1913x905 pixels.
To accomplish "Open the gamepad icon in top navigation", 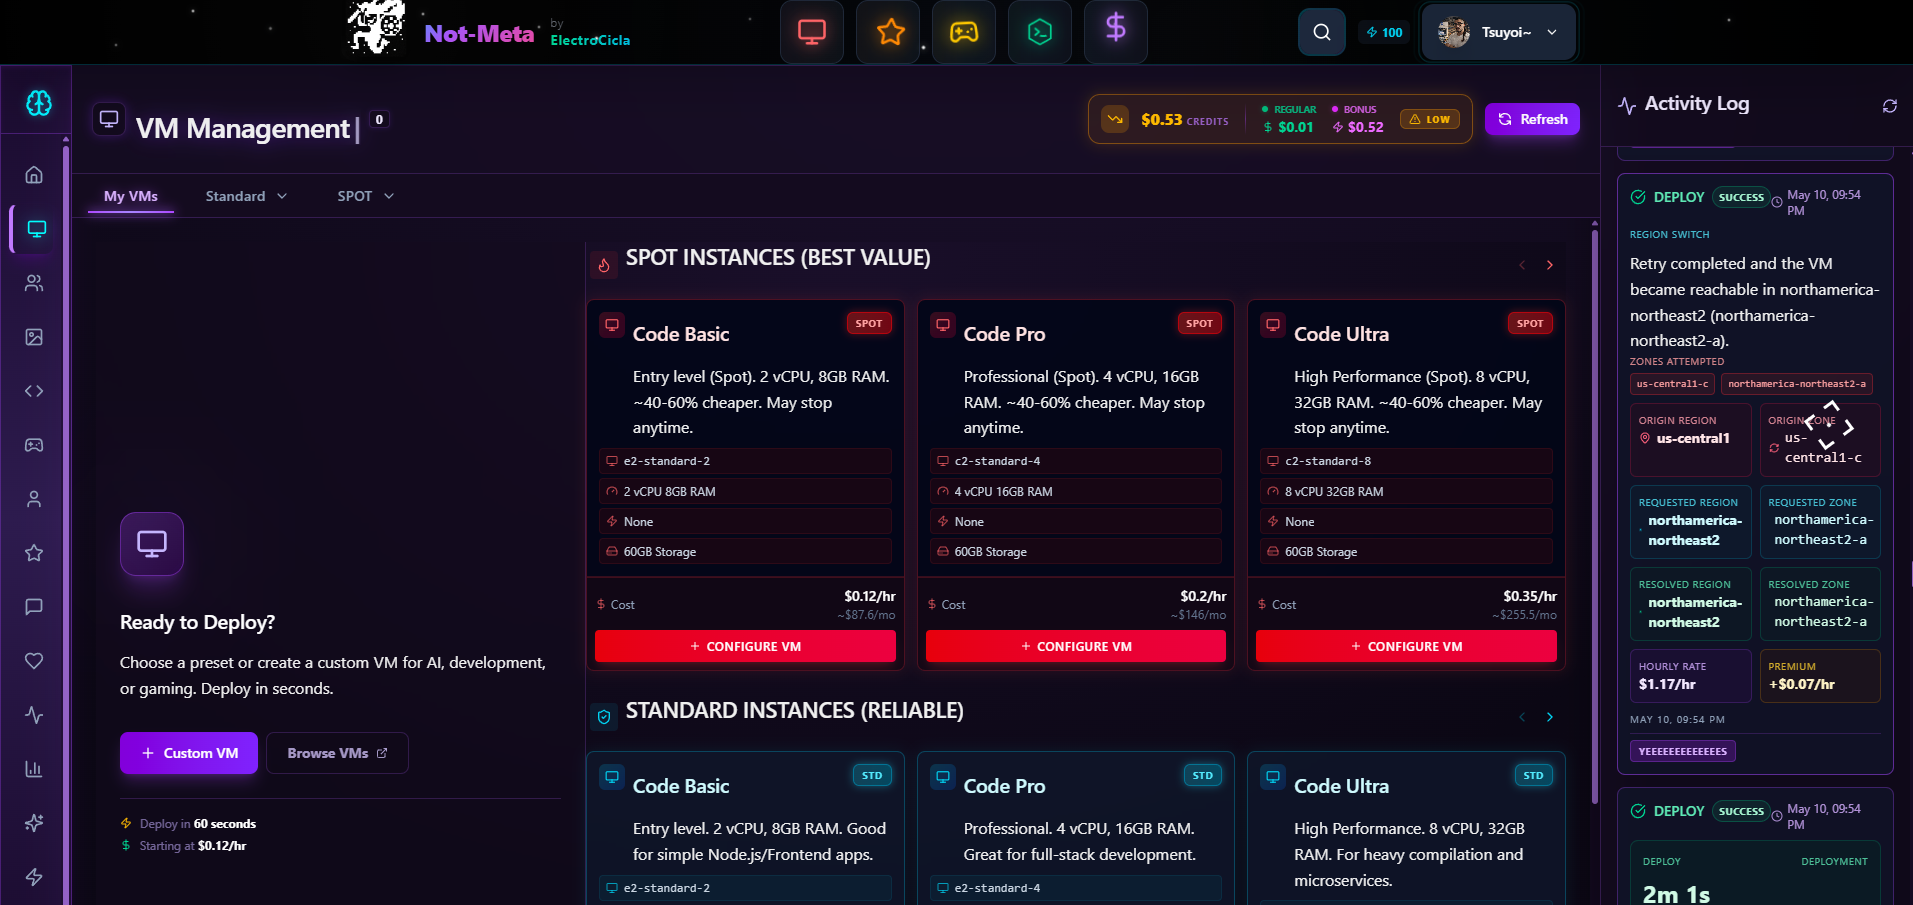I will coord(964,32).
